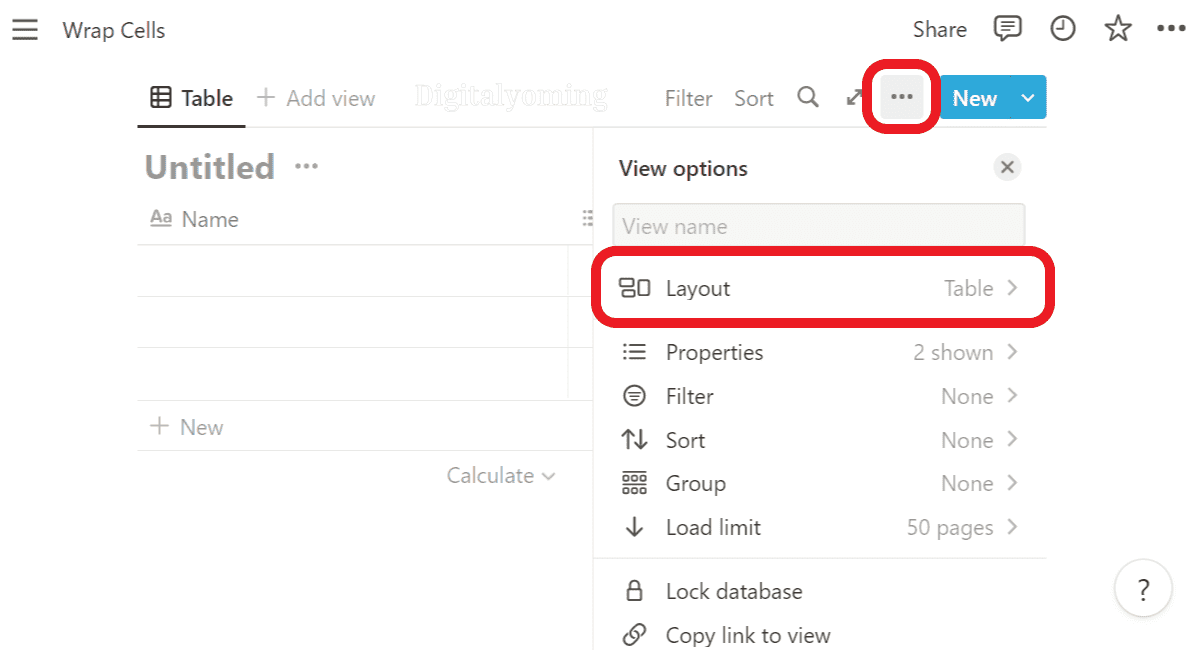Click the View name input field
The height and width of the screenshot is (650, 1200).
(818, 226)
